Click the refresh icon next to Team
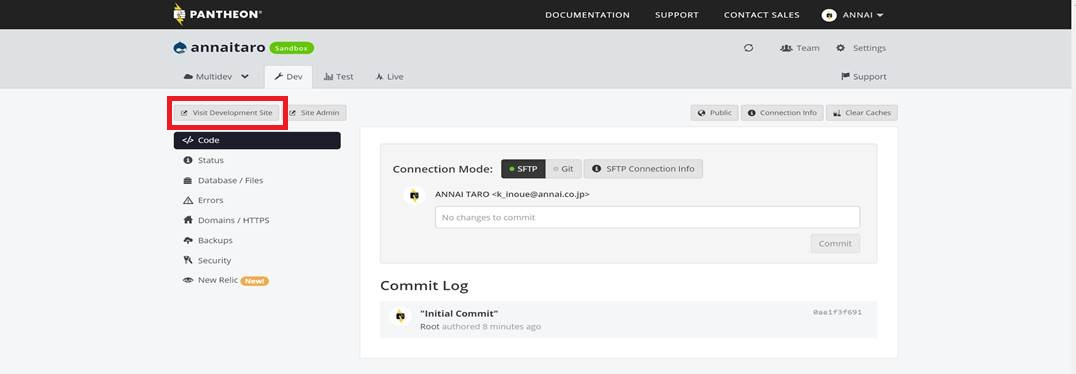The width and height of the screenshot is (1076, 374). (749, 48)
